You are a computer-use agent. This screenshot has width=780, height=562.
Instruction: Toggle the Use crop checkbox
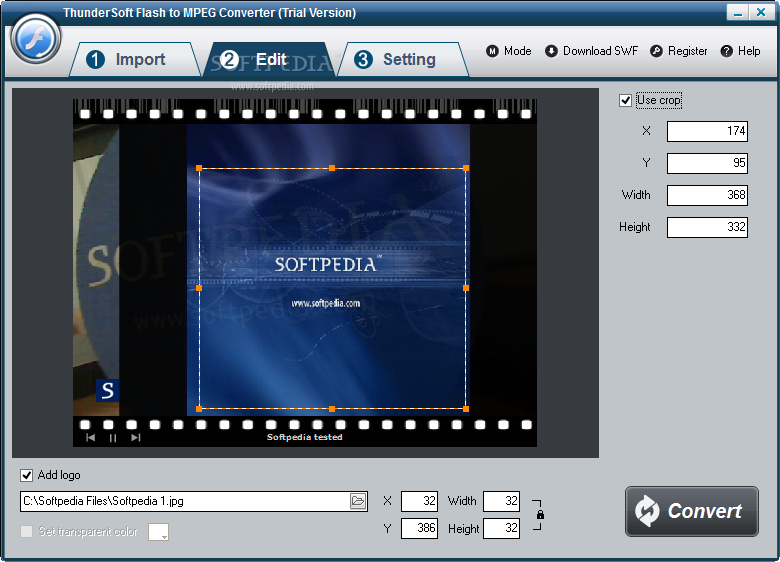click(625, 100)
